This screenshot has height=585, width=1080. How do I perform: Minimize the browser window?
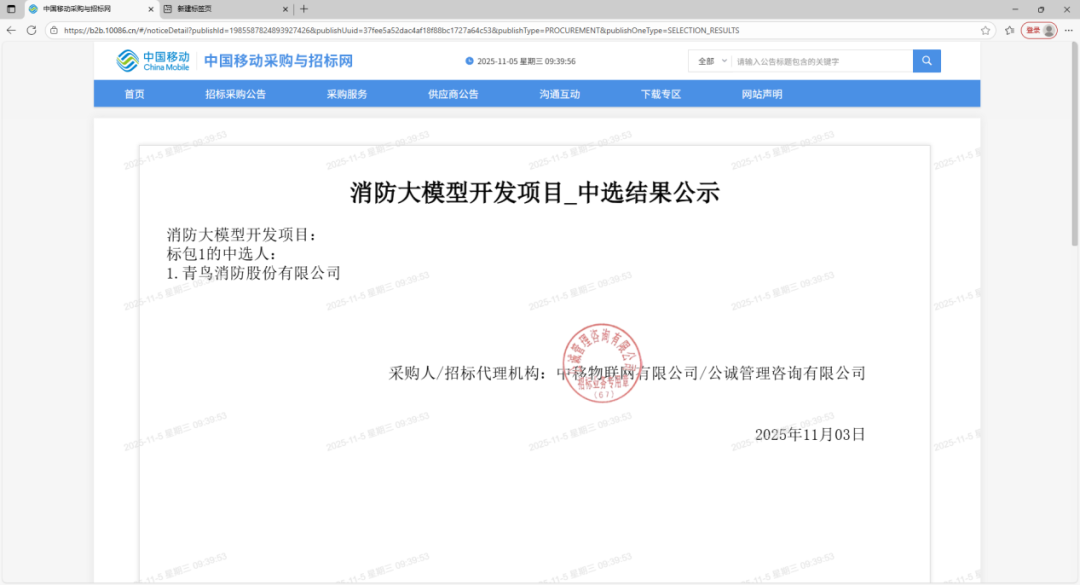[x=1015, y=9]
